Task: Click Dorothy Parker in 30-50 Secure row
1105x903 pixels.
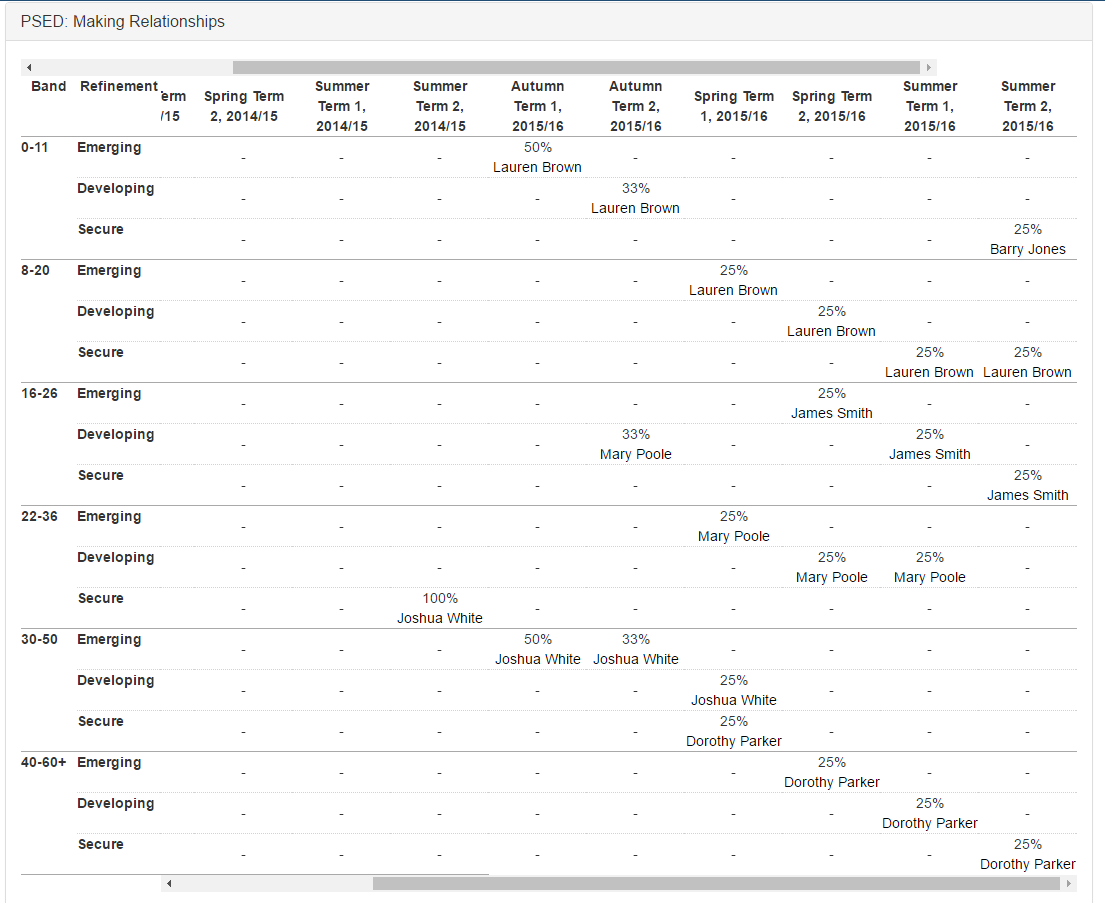Action: [x=734, y=741]
